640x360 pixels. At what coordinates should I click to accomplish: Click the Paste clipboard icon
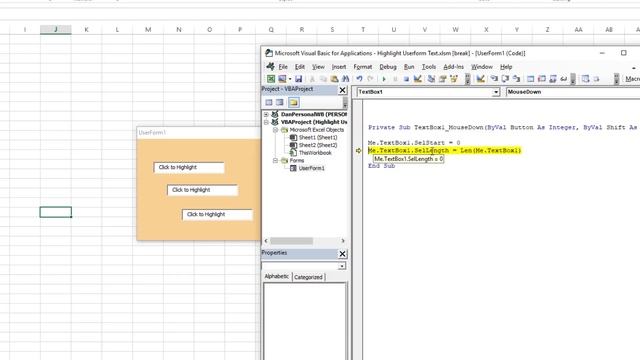coord(334,79)
